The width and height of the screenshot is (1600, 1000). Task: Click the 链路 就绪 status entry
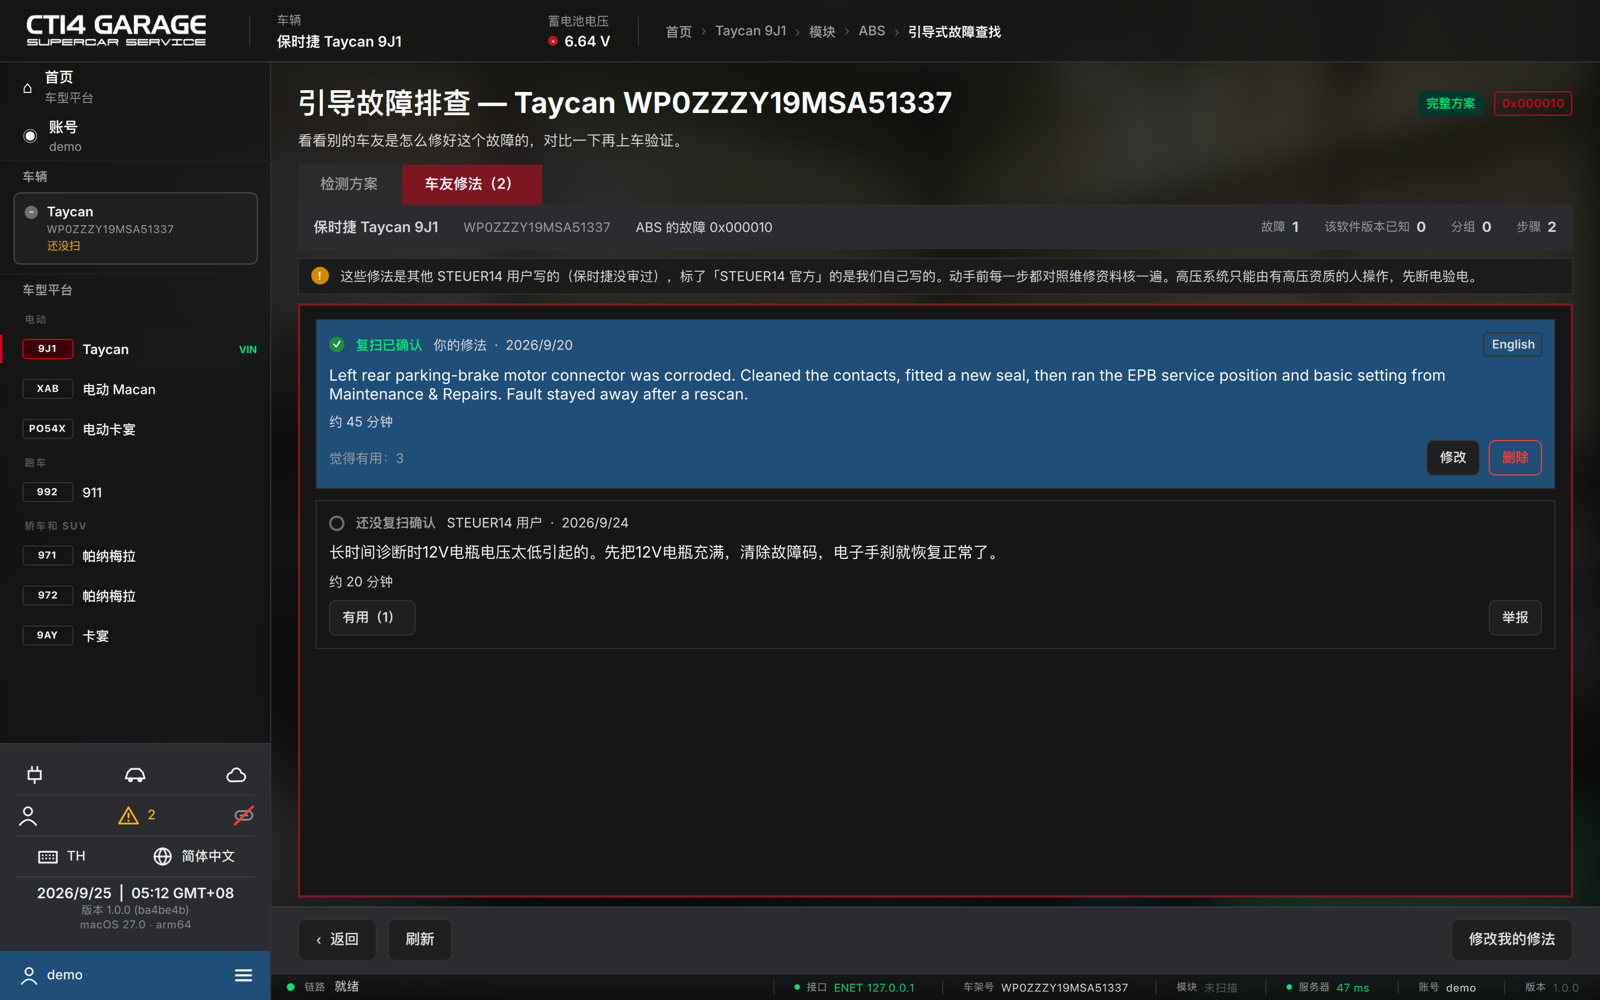323,987
